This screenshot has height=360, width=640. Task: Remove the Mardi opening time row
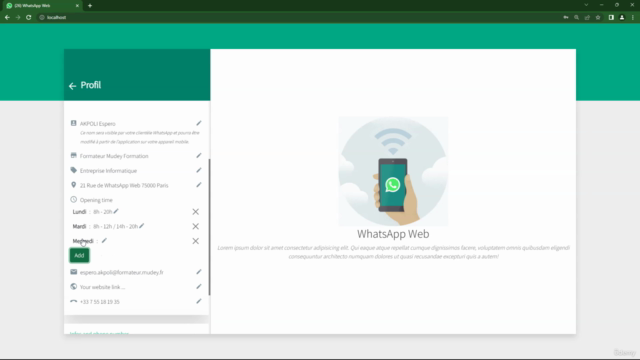196,226
